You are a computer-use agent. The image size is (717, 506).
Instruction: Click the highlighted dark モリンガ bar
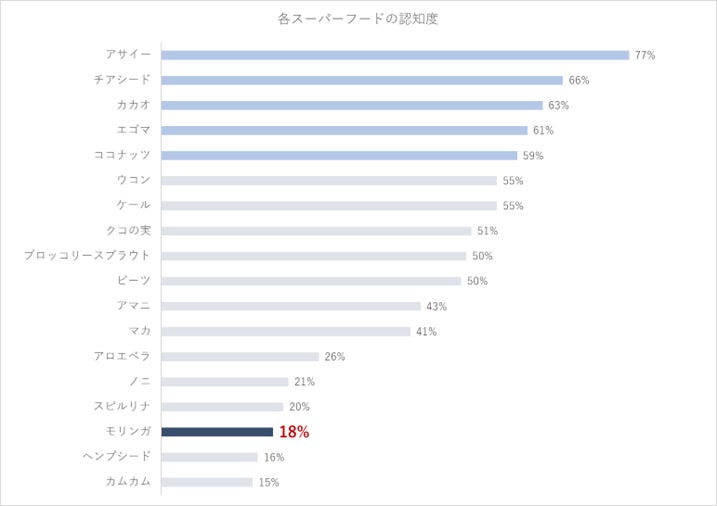click(x=216, y=432)
